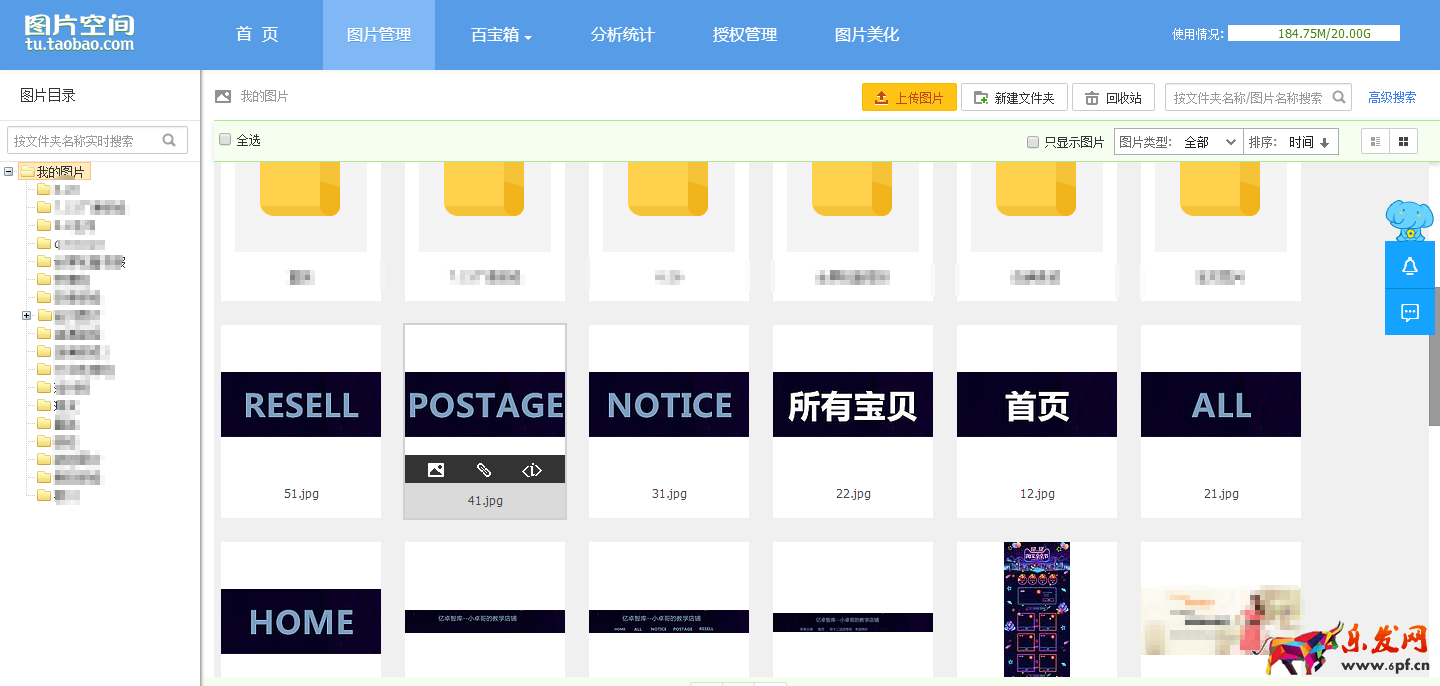Click the copy code icon on 41.jpg
This screenshot has height=686, width=1440.
tap(532, 470)
